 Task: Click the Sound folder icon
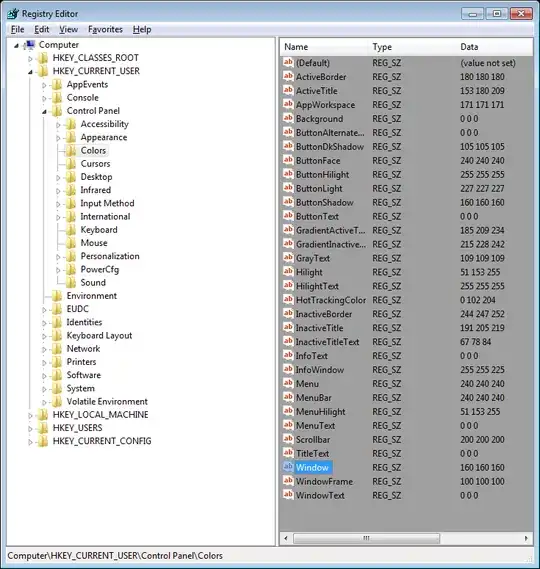(71, 282)
